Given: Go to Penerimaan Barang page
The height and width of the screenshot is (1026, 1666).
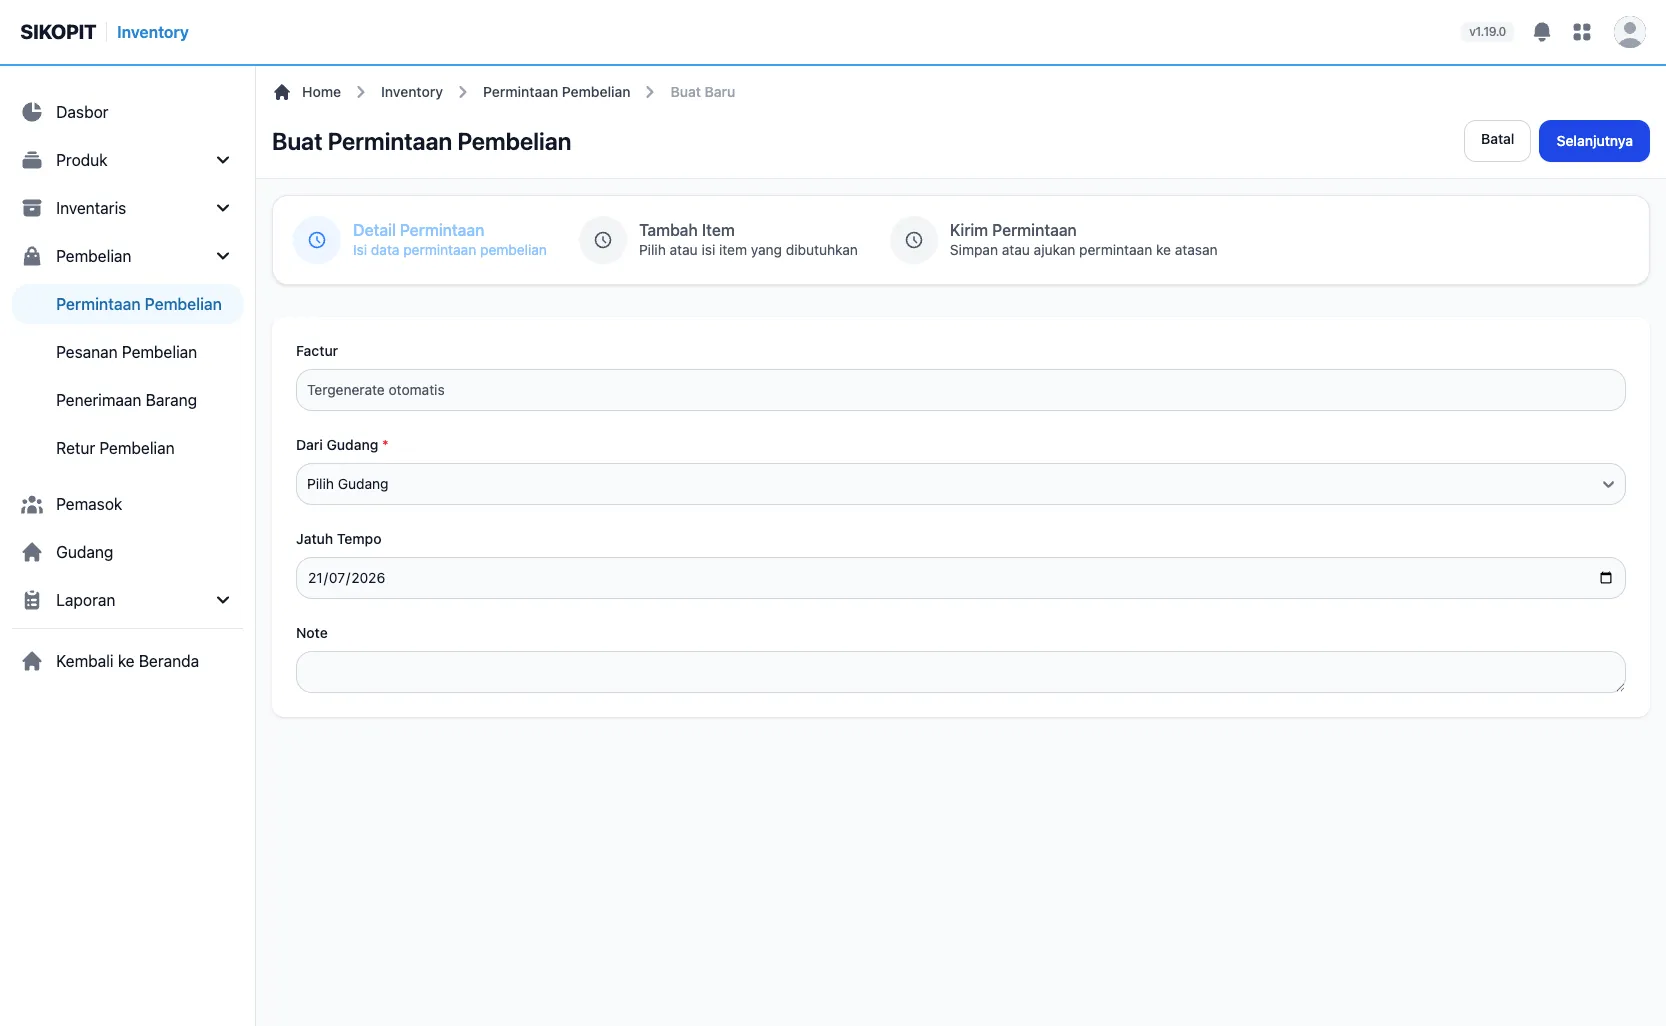Looking at the screenshot, I should [x=127, y=400].
